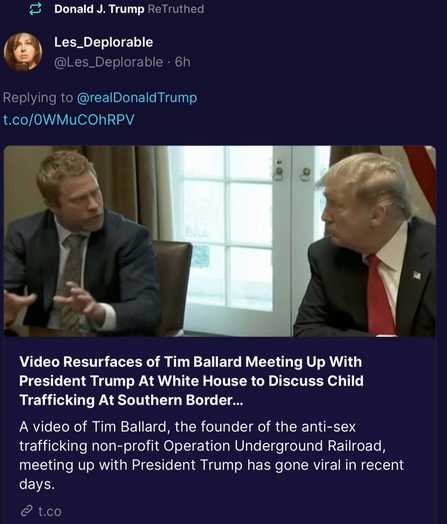The image size is (447, 524).
Task: Open the @realDonaldTrump mention
Action: (137, 98)
